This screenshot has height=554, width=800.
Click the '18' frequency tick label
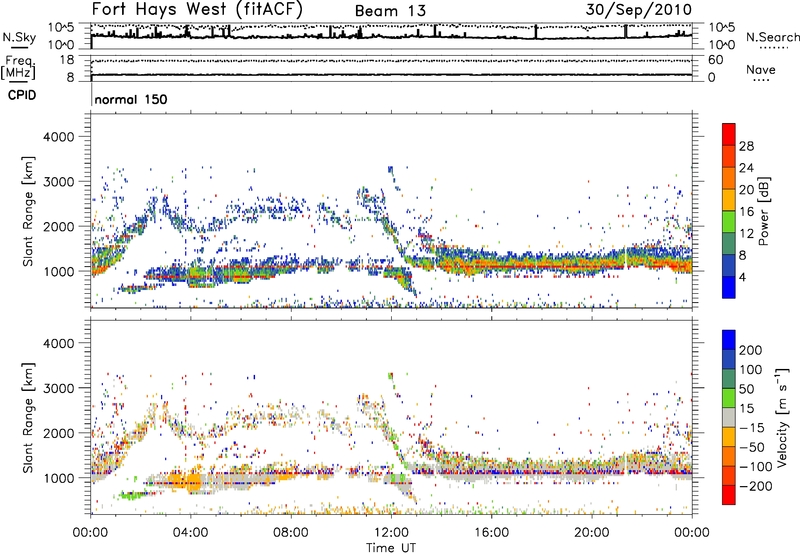(66, 60)
